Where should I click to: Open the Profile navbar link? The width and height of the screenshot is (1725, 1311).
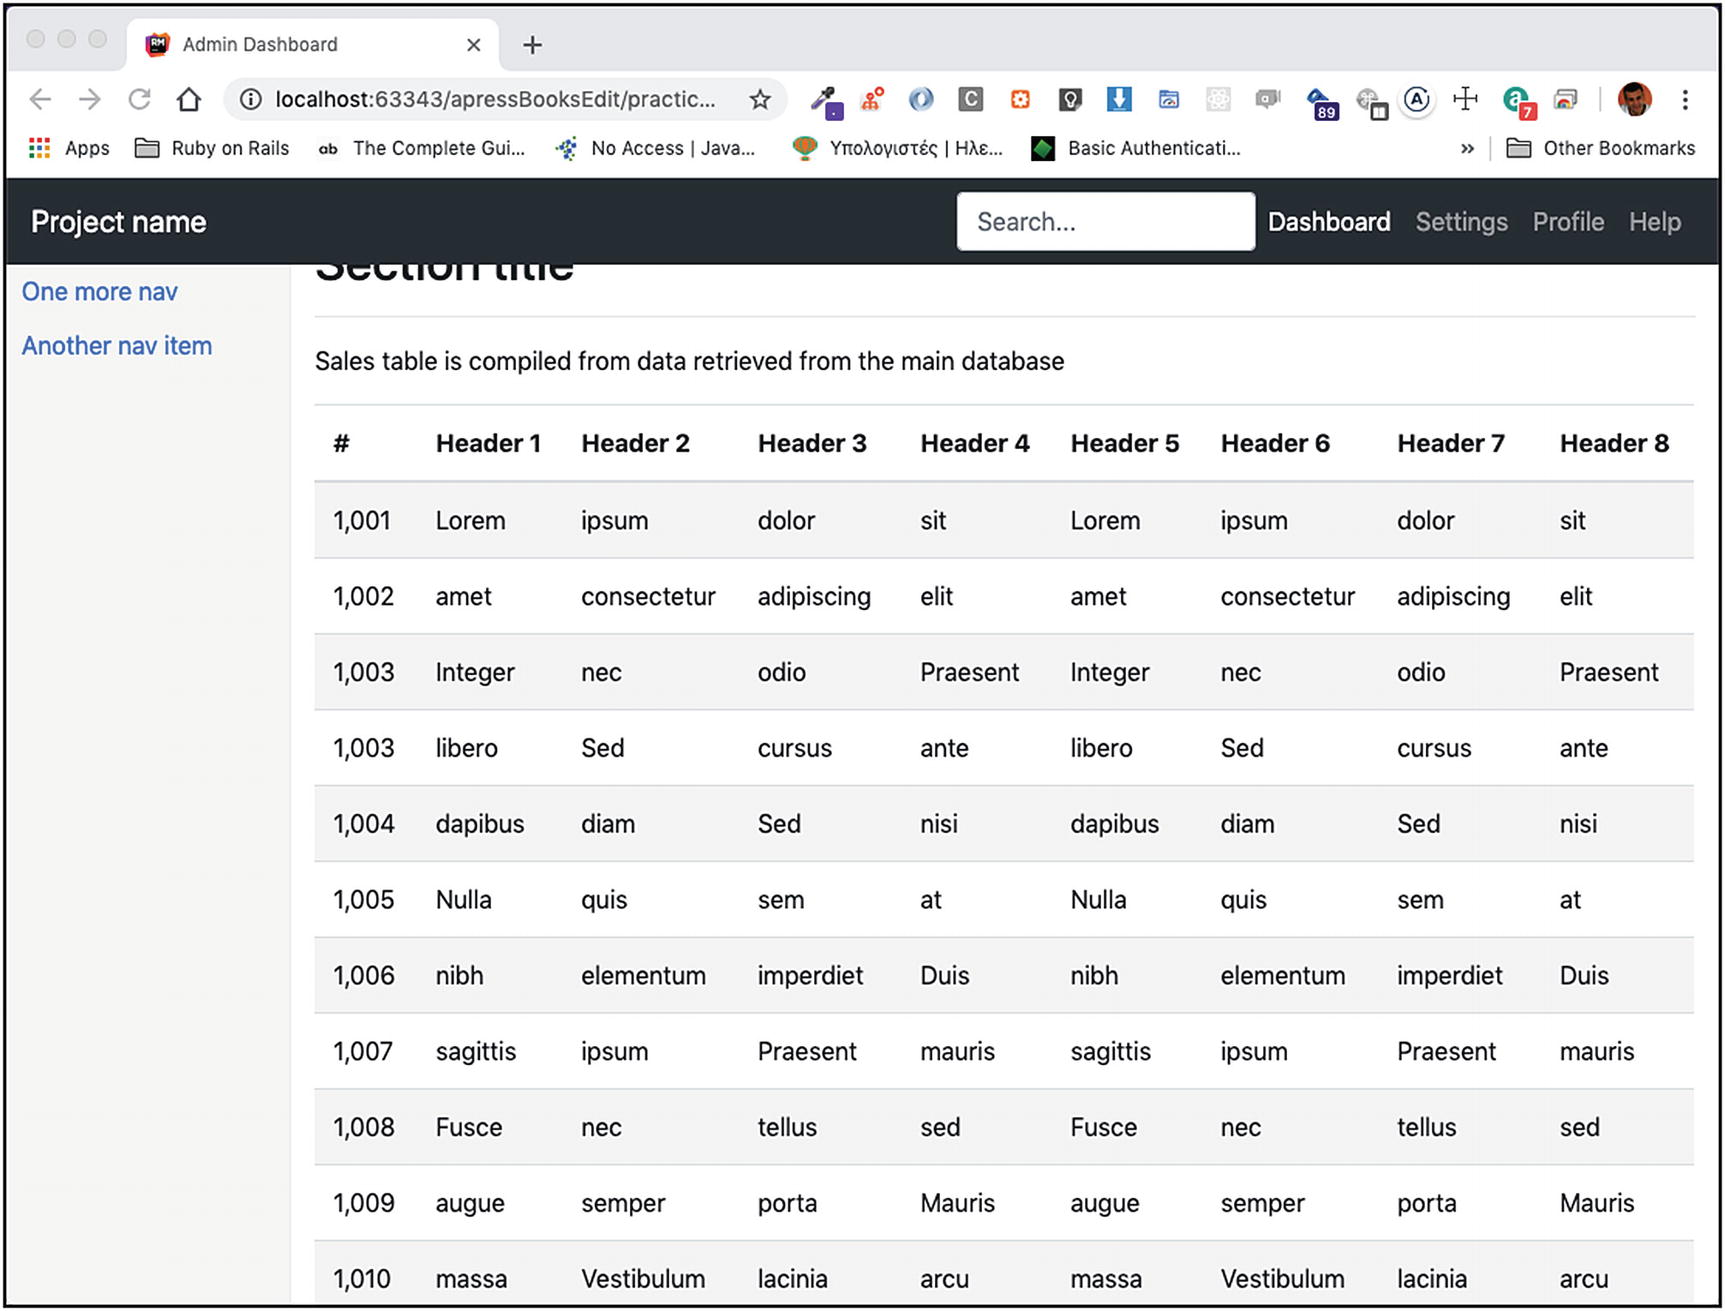(1568, 221)
